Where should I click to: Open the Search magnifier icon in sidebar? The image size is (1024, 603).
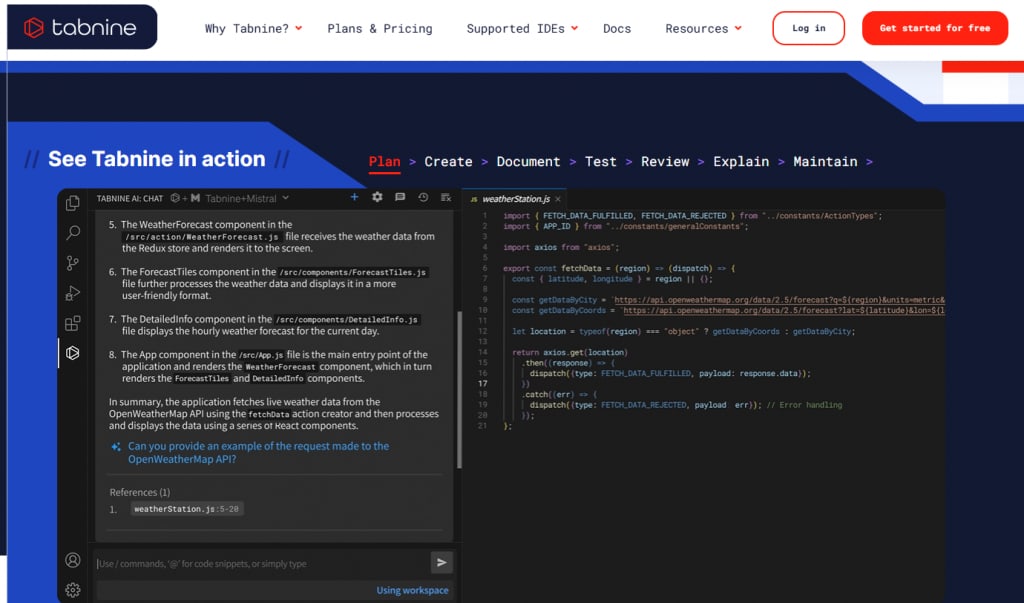click(73, 233)
